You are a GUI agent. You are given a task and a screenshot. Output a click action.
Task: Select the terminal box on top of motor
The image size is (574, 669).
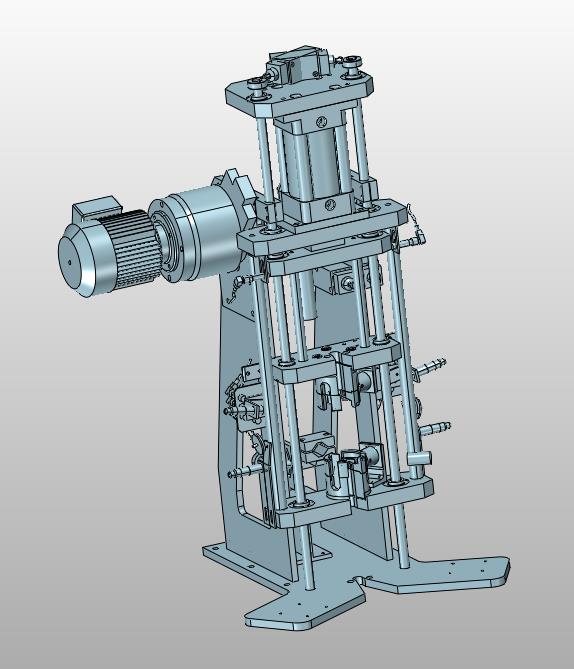point(97,207)
